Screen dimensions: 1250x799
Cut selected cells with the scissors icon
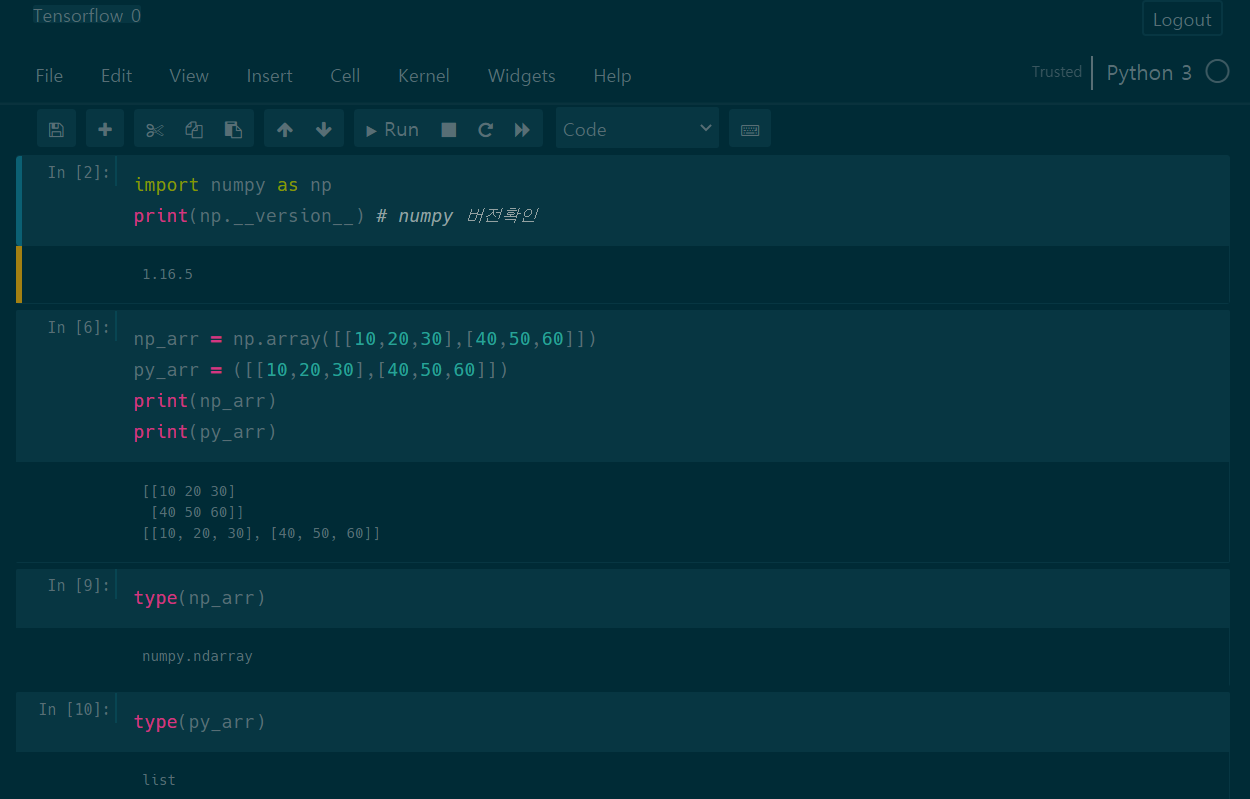154,129
